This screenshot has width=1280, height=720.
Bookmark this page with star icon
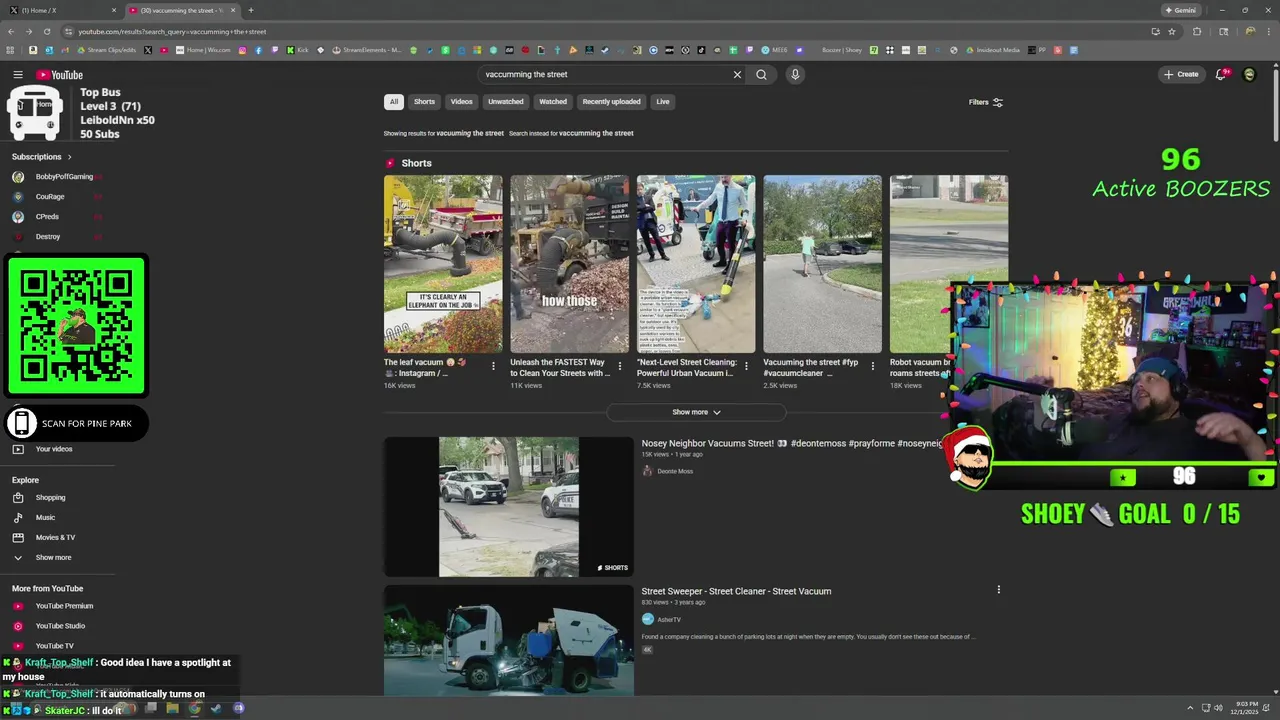coord(1172,31)
